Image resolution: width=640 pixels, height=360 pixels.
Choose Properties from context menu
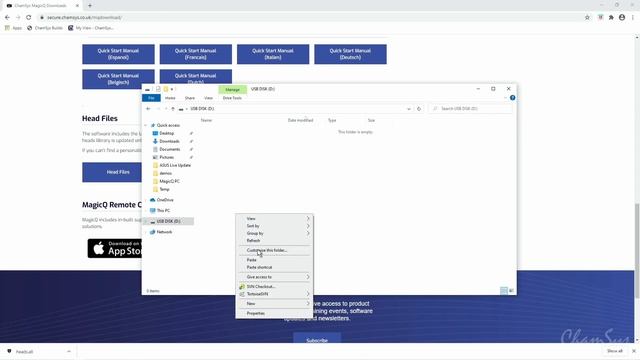click(x=274, y=313)
